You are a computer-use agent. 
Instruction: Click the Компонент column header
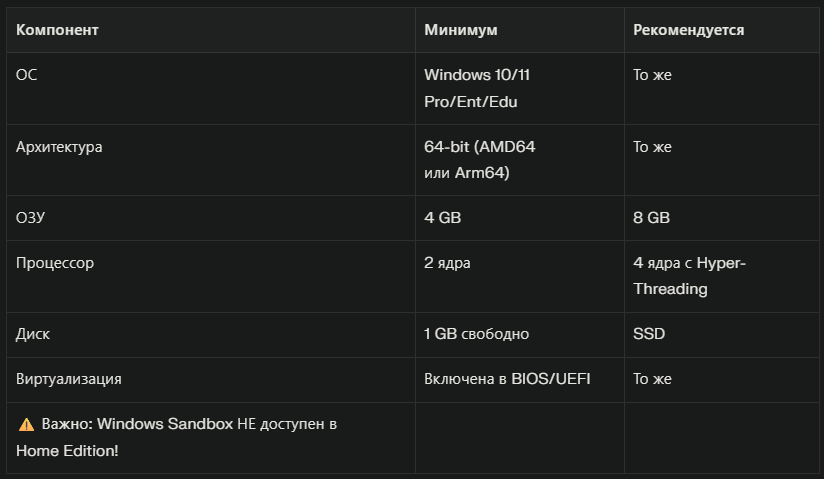click(57, 30)
